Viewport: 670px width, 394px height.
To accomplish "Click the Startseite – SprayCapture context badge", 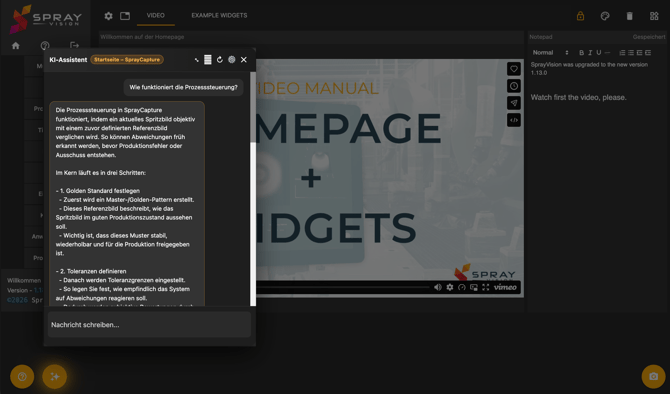I will [x=127, y=60].
